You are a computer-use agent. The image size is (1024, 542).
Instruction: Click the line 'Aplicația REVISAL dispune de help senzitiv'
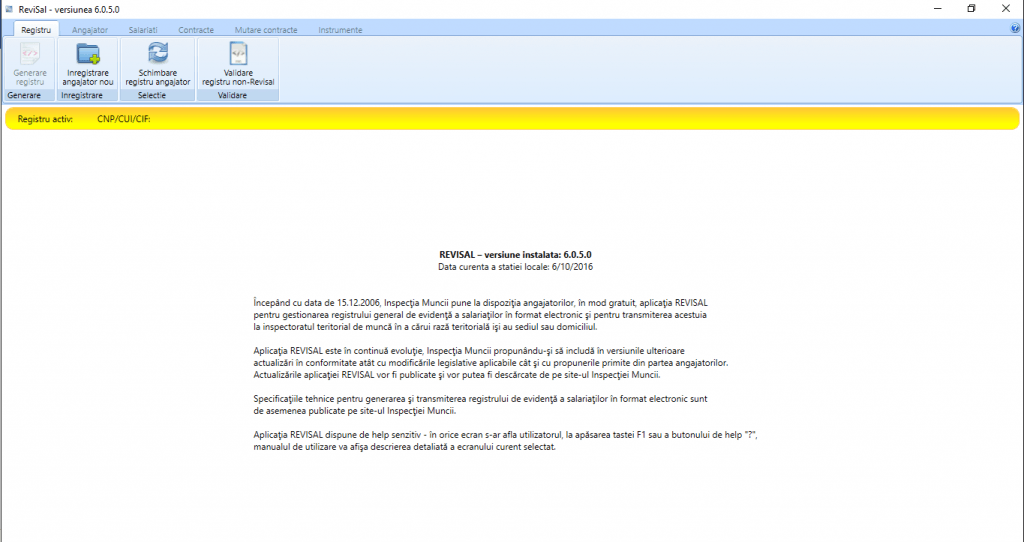505,435
